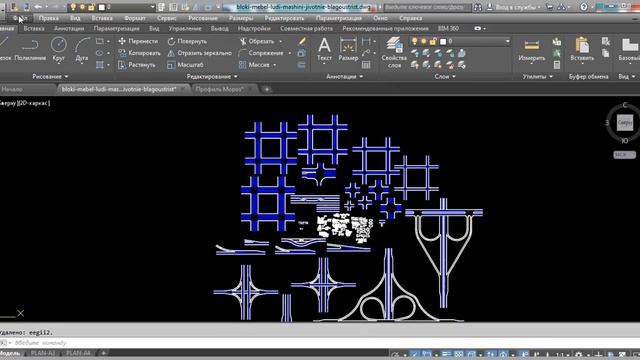Toggle the layer on/off bulb in the ribbon layer list
Image resolution: width=640 pixels, height=360 pixels.
(x=414, y=41)
